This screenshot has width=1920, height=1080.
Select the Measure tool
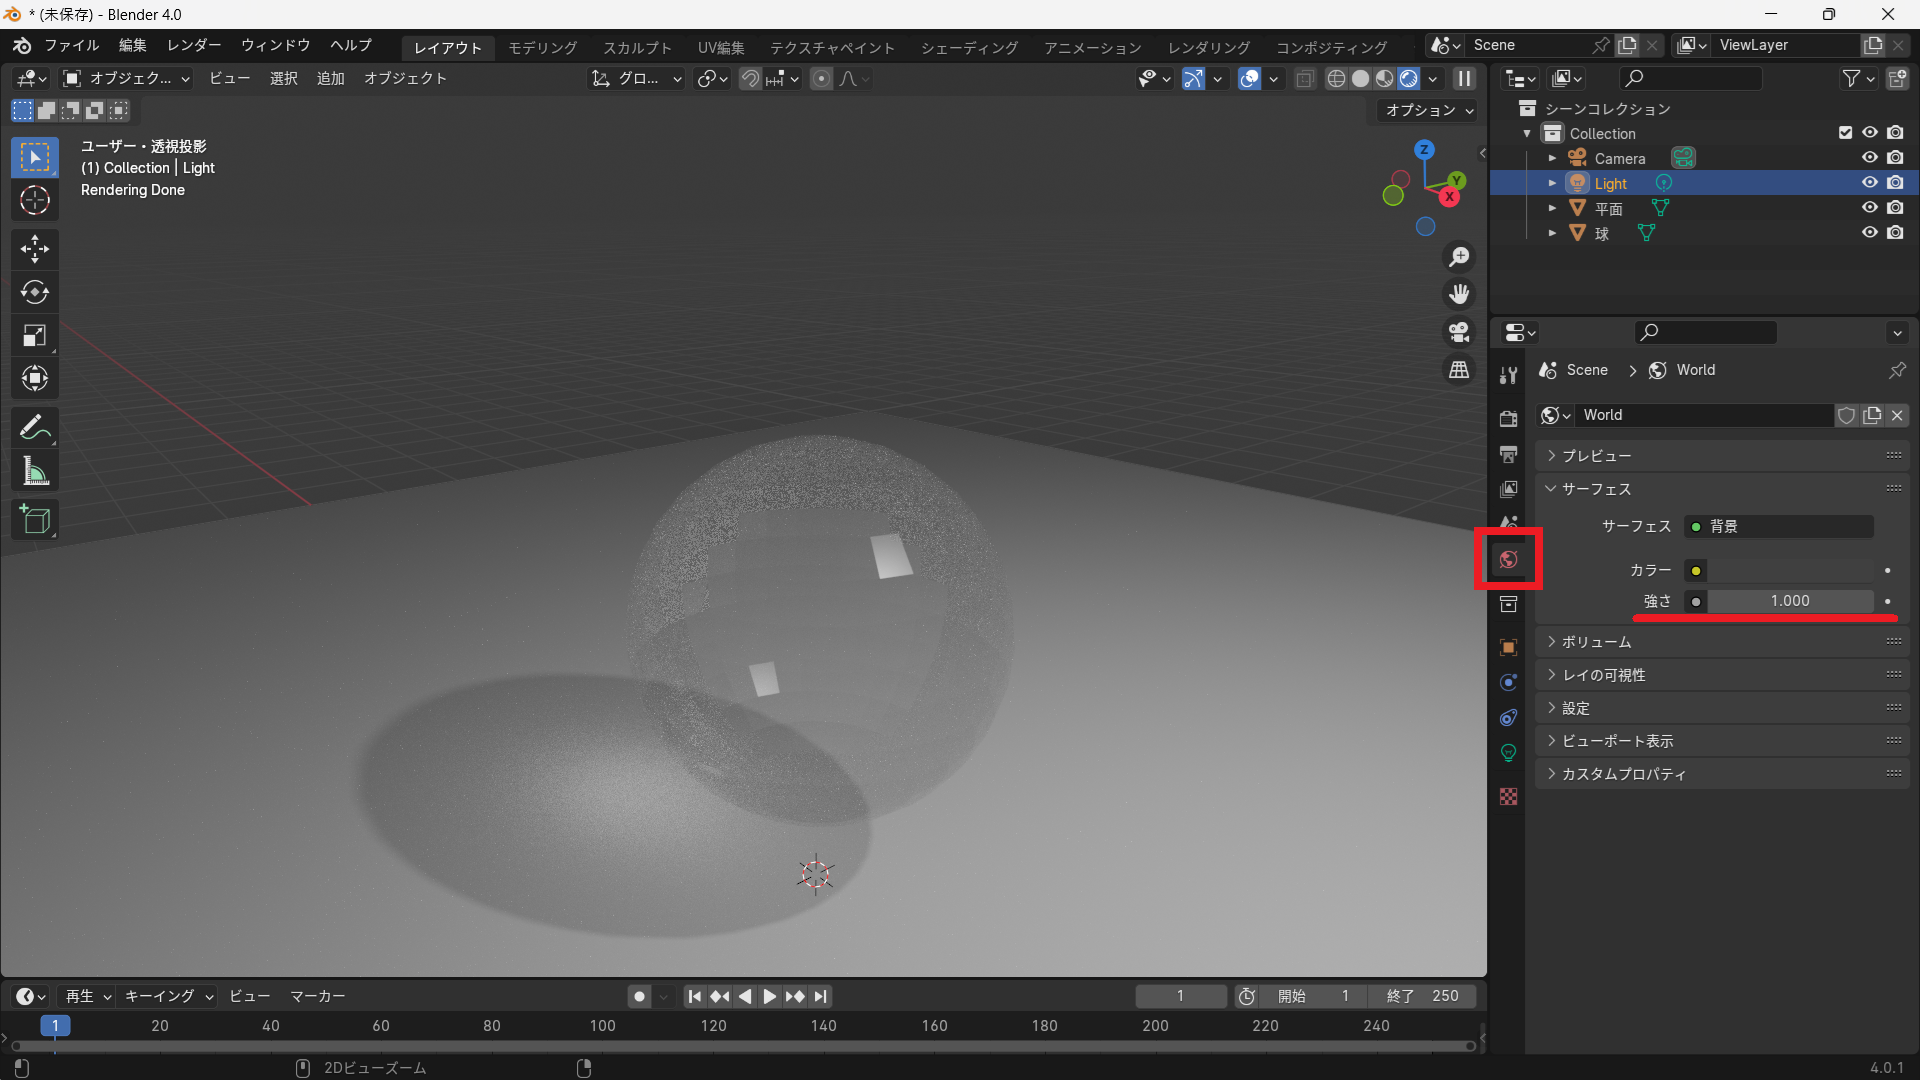35,471
